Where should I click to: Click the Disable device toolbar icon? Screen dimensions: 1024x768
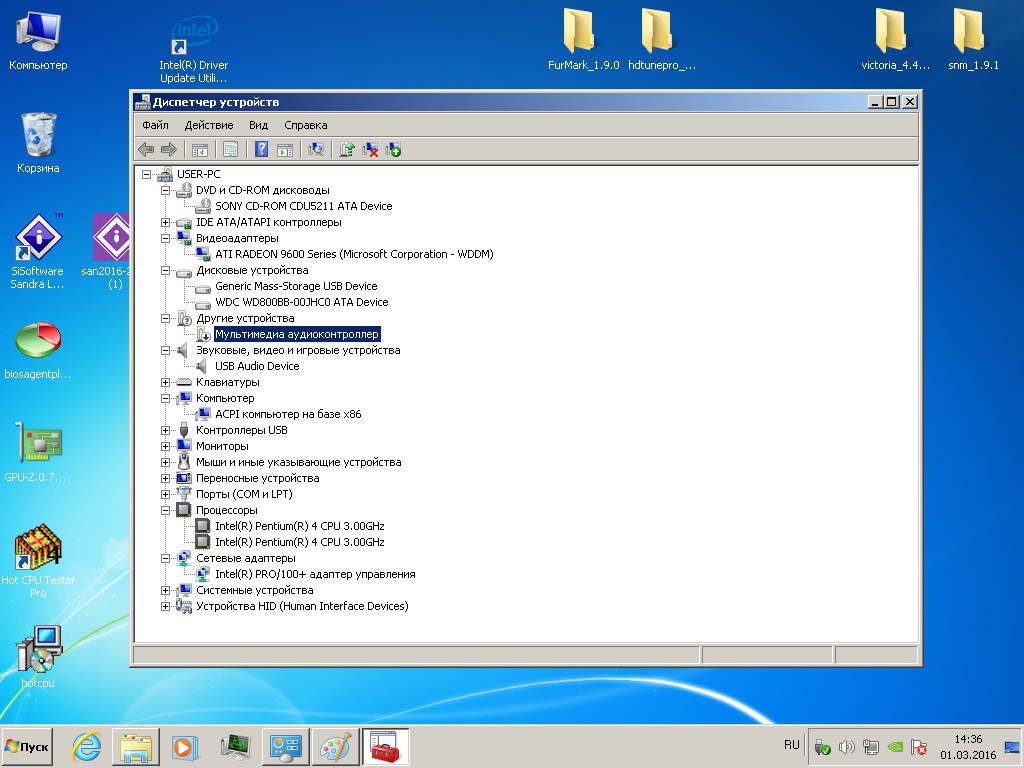click(x=393, y=150)
